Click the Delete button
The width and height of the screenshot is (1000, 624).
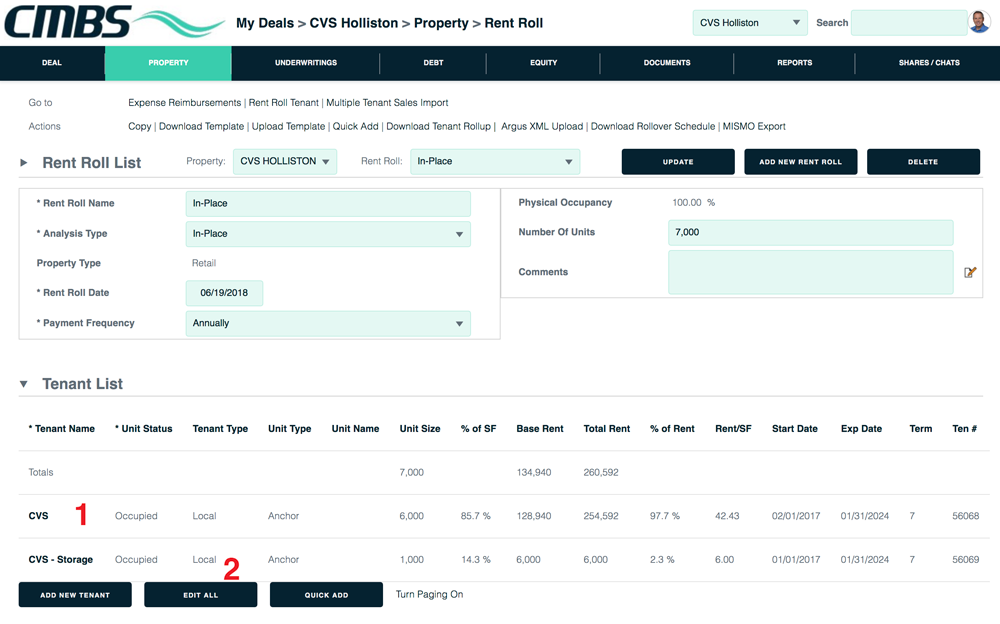point(923,162)
